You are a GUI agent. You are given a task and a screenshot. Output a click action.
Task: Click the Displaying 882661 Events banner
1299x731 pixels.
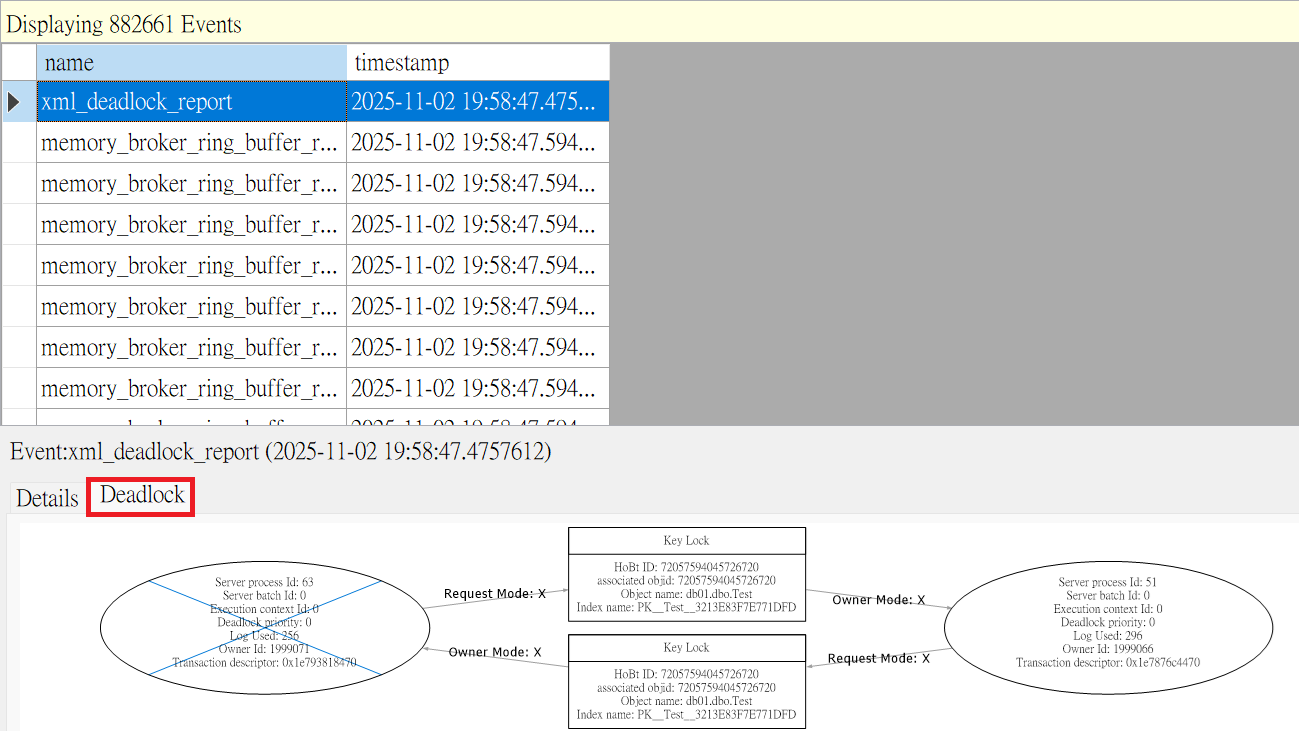pyautogui.click(x=124, y=24)
